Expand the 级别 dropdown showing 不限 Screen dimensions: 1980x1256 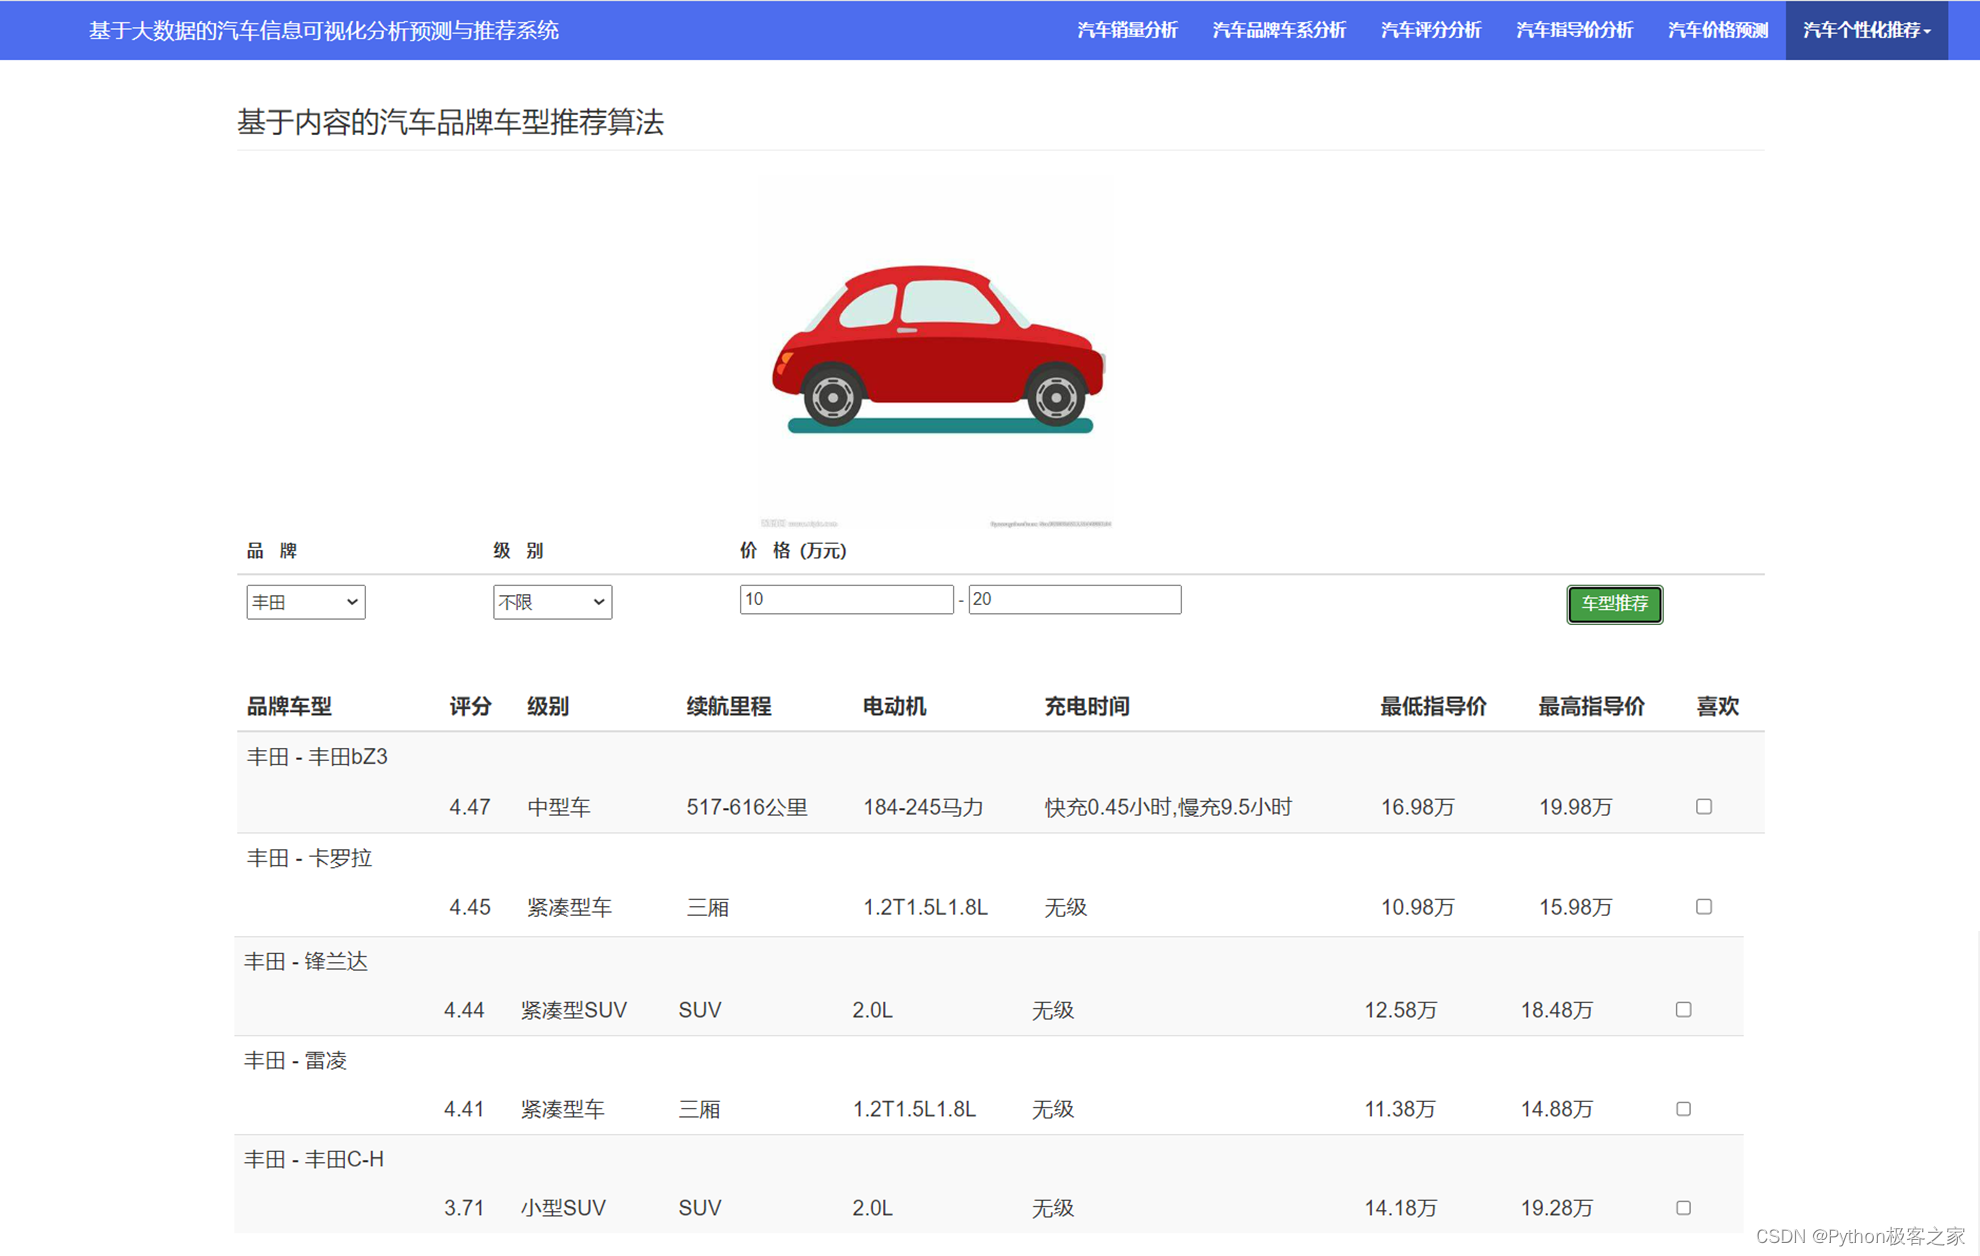click(552, 602)
